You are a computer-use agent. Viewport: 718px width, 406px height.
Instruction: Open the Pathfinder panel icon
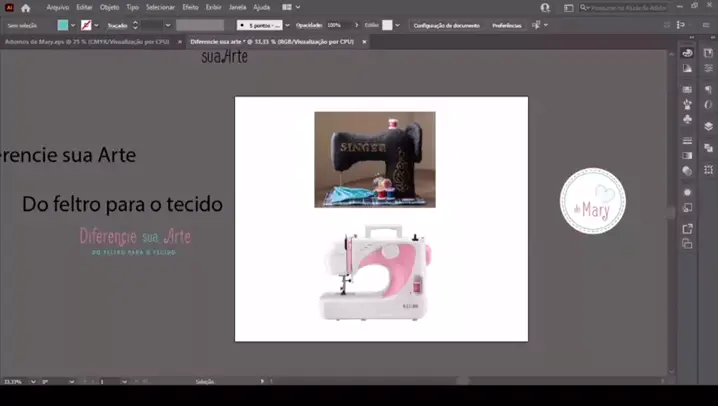point(708,148)
